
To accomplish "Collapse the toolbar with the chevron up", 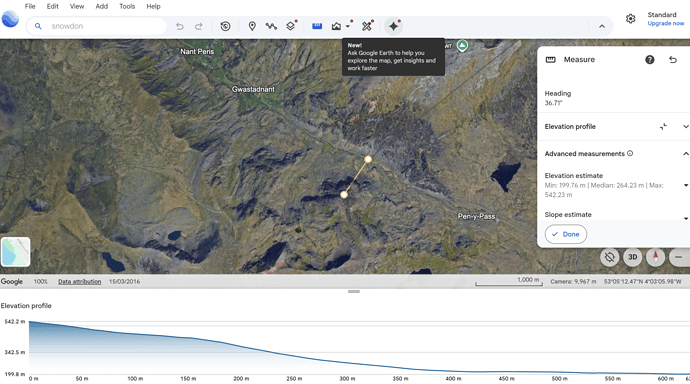I will click(602, 26).
